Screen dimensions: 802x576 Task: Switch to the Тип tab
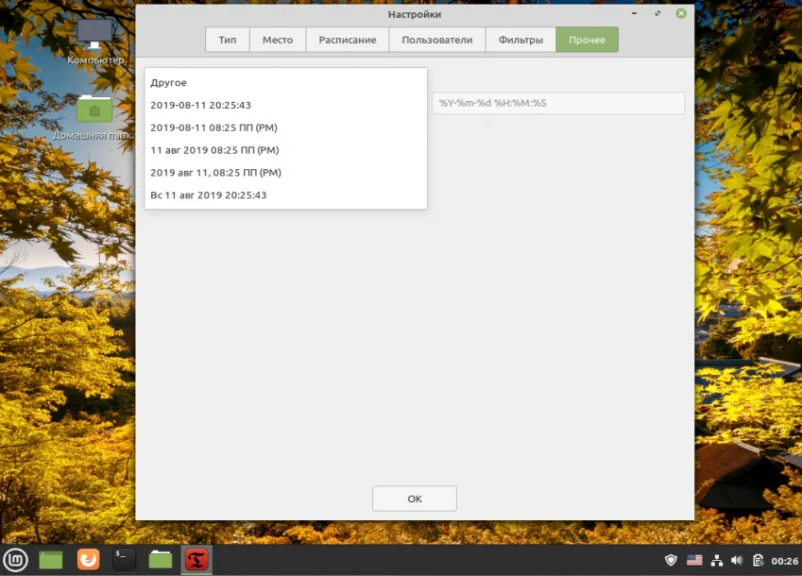coord(228,40)
